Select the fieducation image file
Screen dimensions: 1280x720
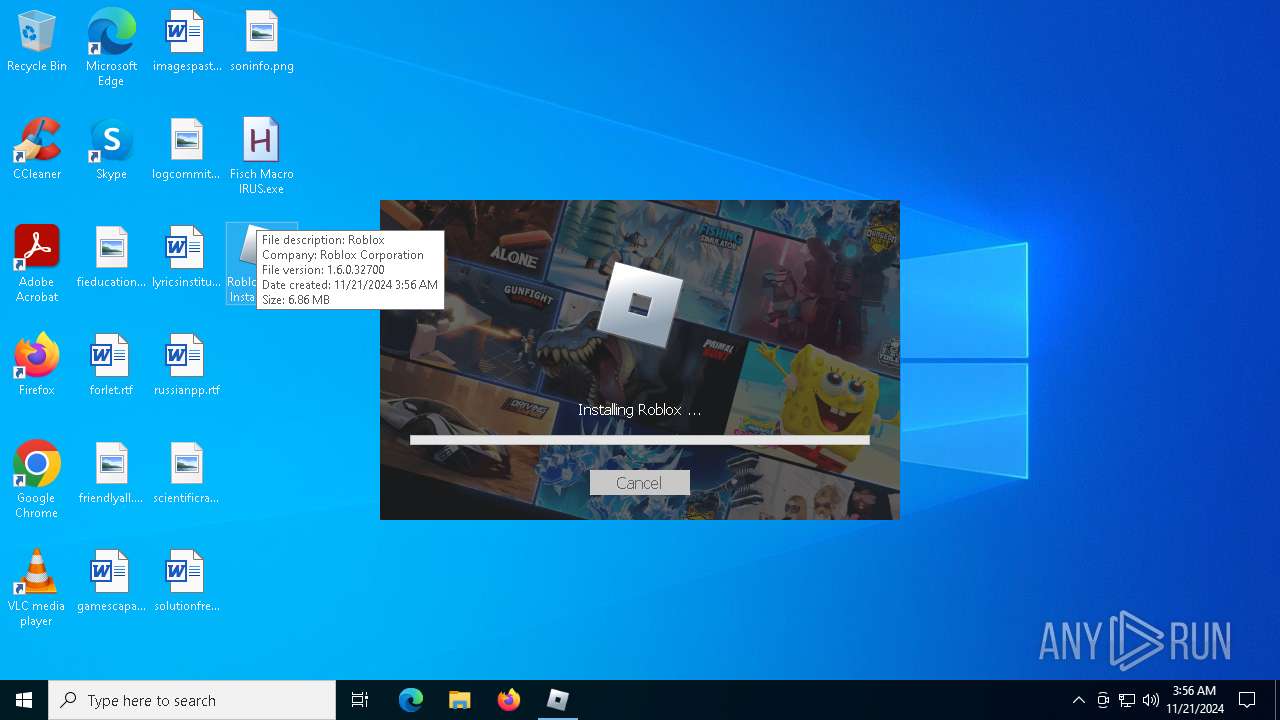click(111, 257)
